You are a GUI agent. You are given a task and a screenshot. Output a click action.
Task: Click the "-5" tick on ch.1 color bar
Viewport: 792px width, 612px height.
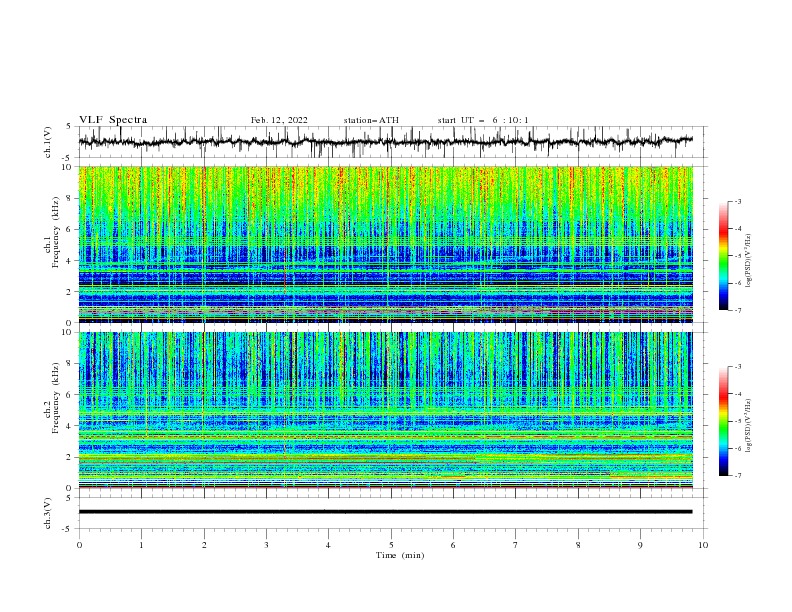738,256
